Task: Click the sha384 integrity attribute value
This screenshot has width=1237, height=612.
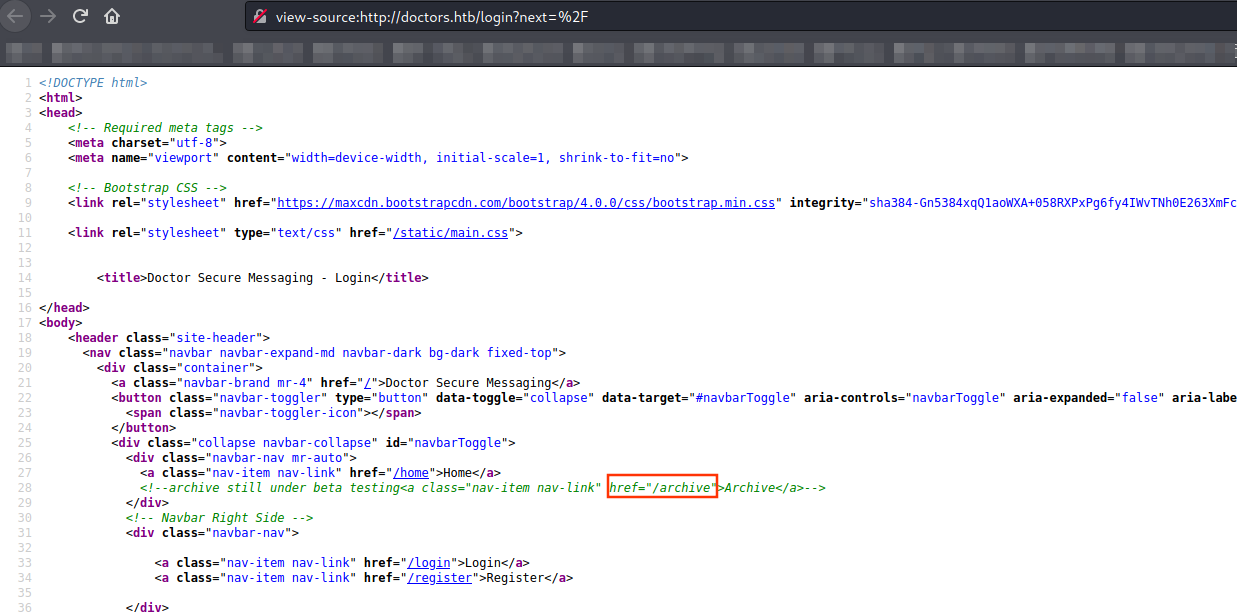Action: (1050, 203)
